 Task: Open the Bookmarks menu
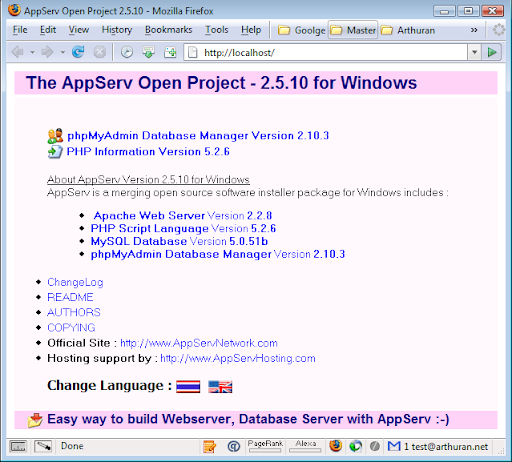pyautogui.click(x=168, y=30)
